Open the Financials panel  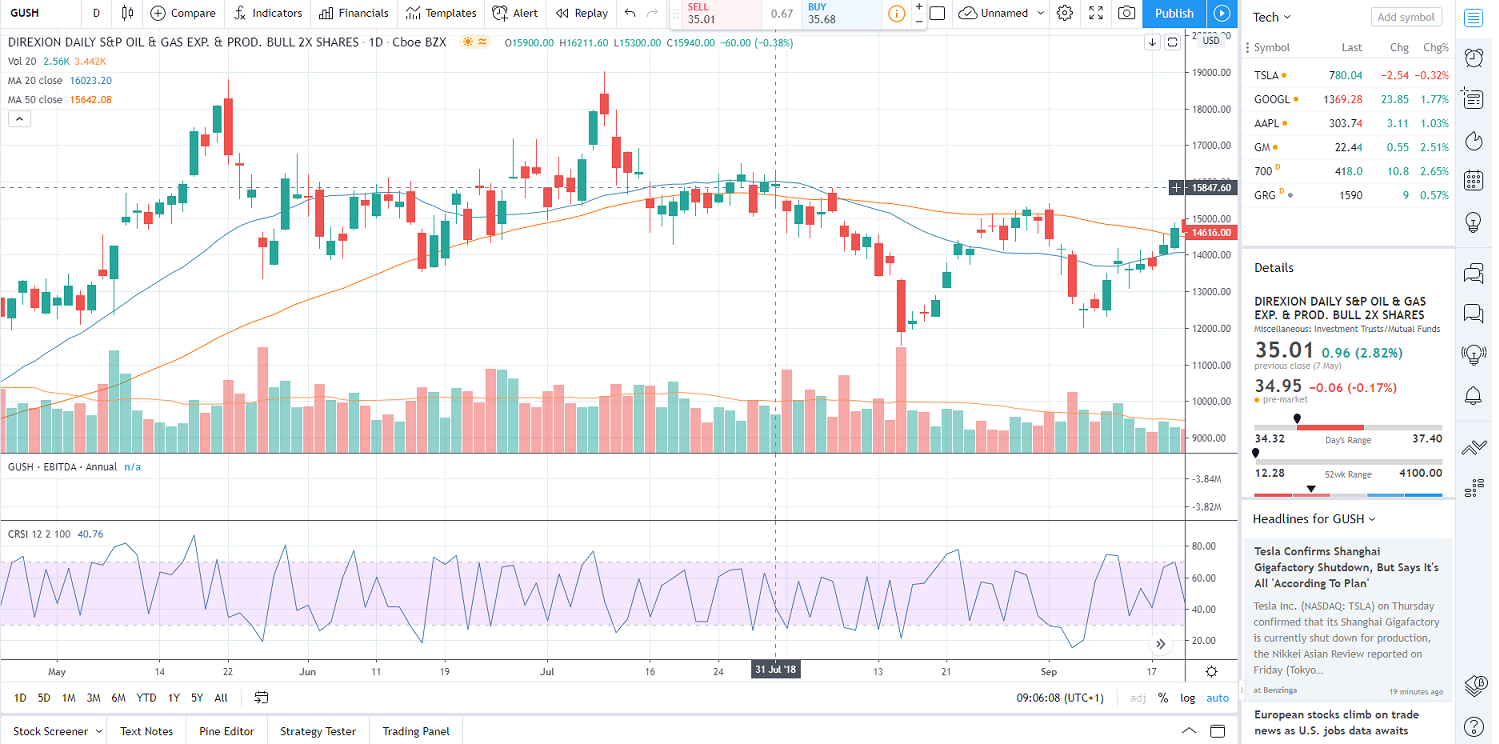pyautogui.click(x=353, y=13)
